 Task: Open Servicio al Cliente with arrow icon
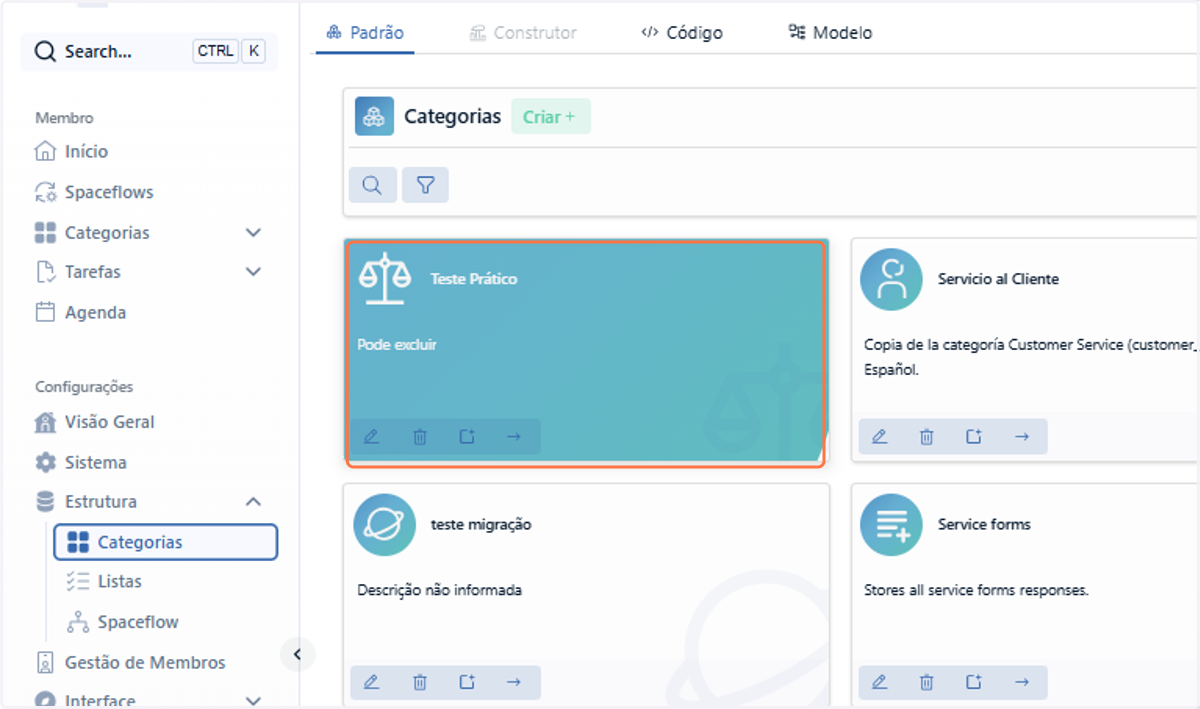pos(1021,437)
